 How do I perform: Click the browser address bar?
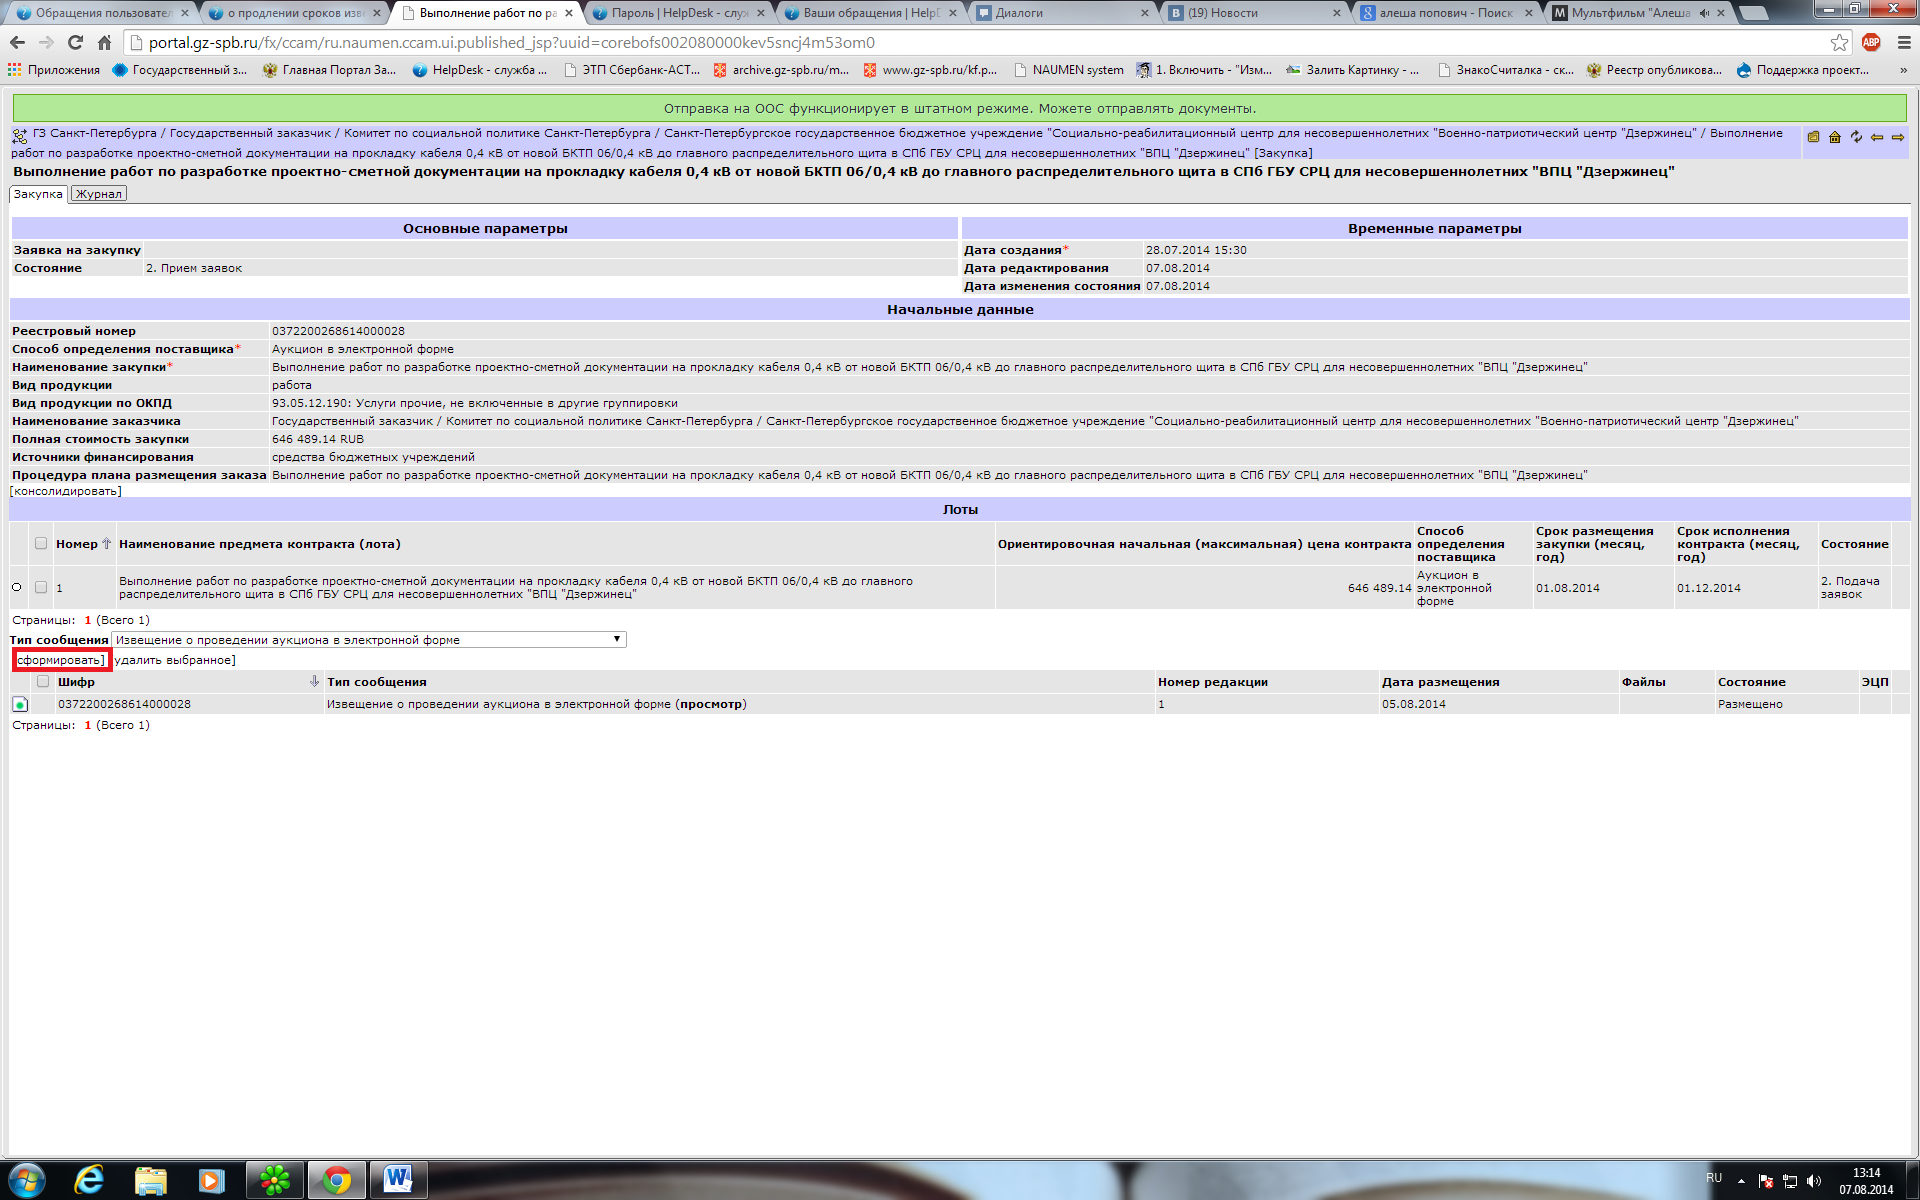(x=900, y=42)
